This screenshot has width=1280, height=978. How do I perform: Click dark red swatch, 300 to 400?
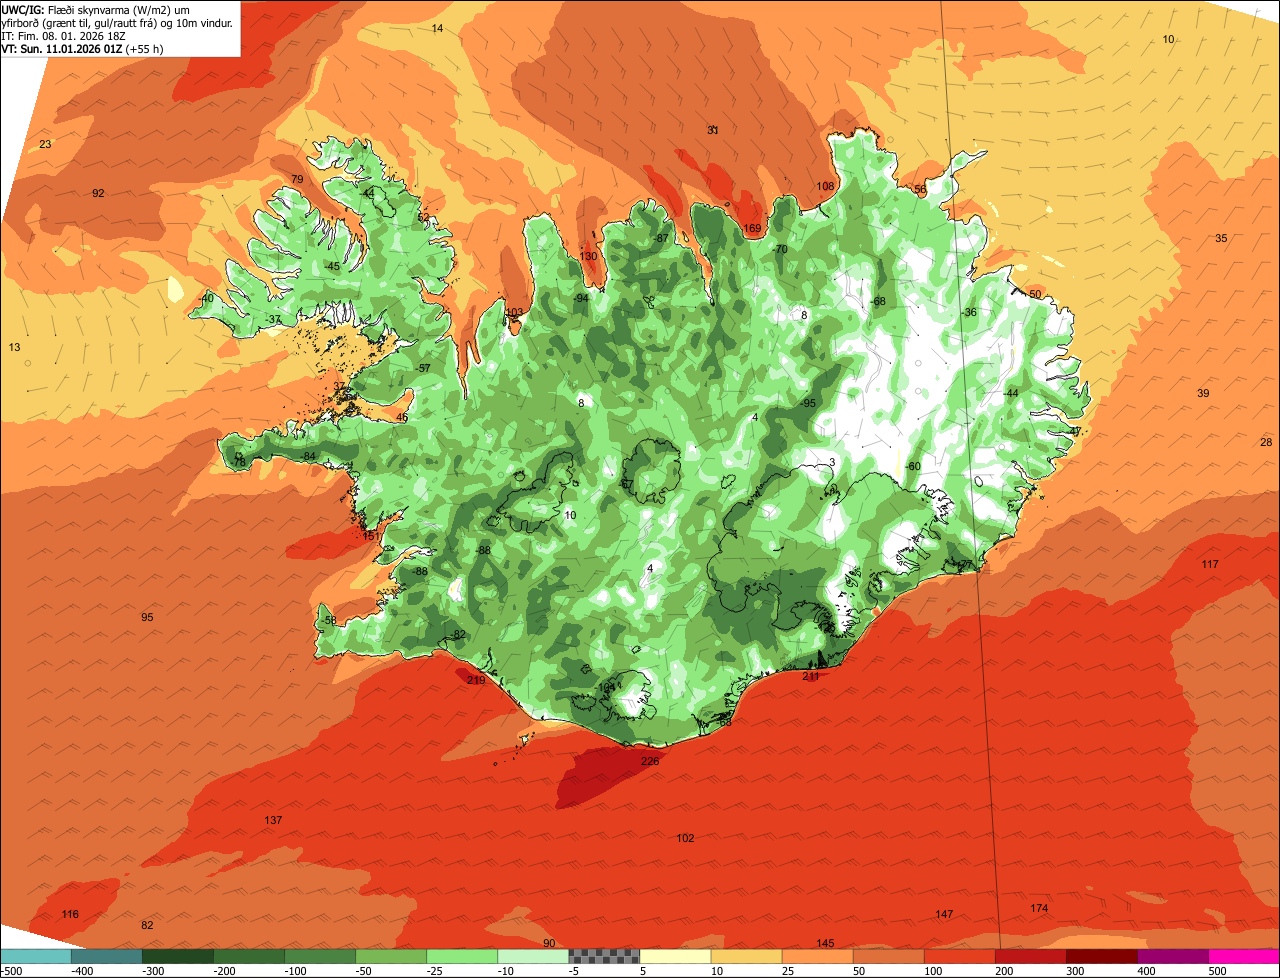coord(1101,956)
